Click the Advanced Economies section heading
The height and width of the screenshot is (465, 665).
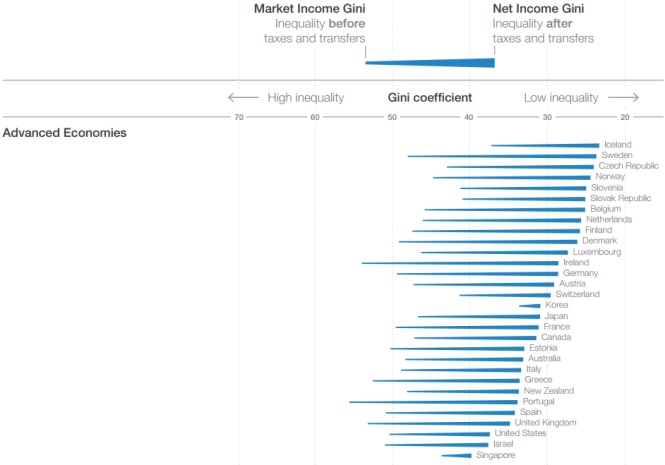tap(64, 133)
